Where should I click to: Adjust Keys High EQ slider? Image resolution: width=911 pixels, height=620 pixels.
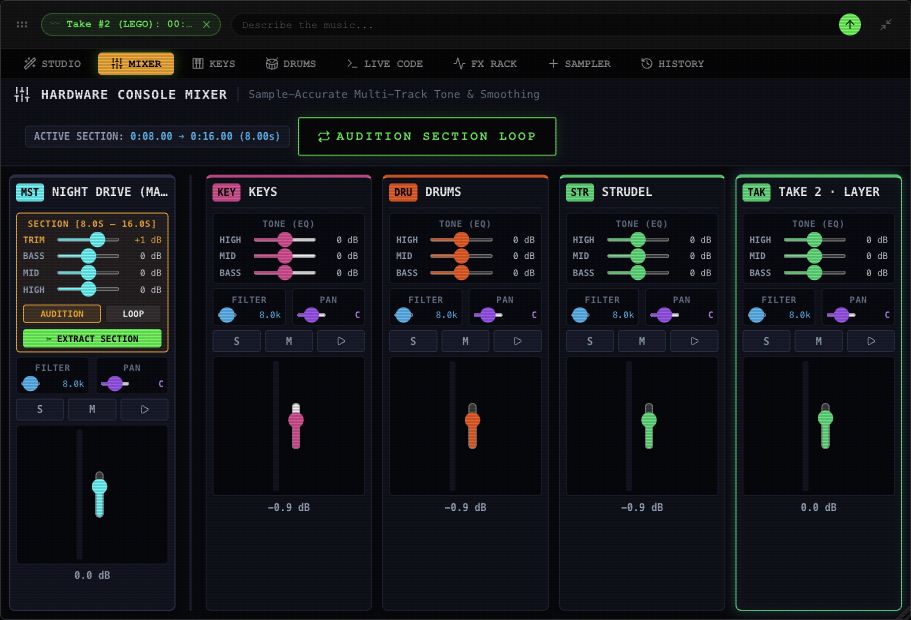285,239
